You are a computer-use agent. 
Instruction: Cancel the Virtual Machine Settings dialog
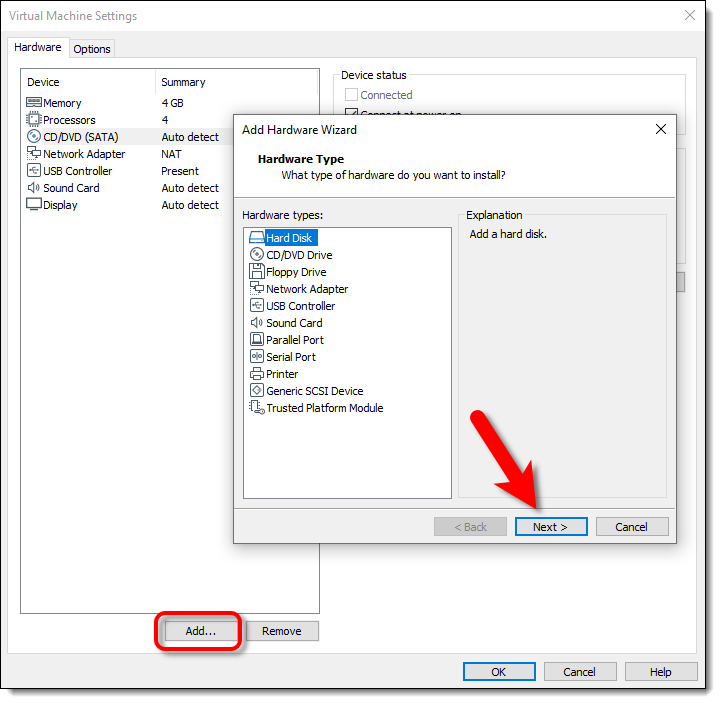580,672
